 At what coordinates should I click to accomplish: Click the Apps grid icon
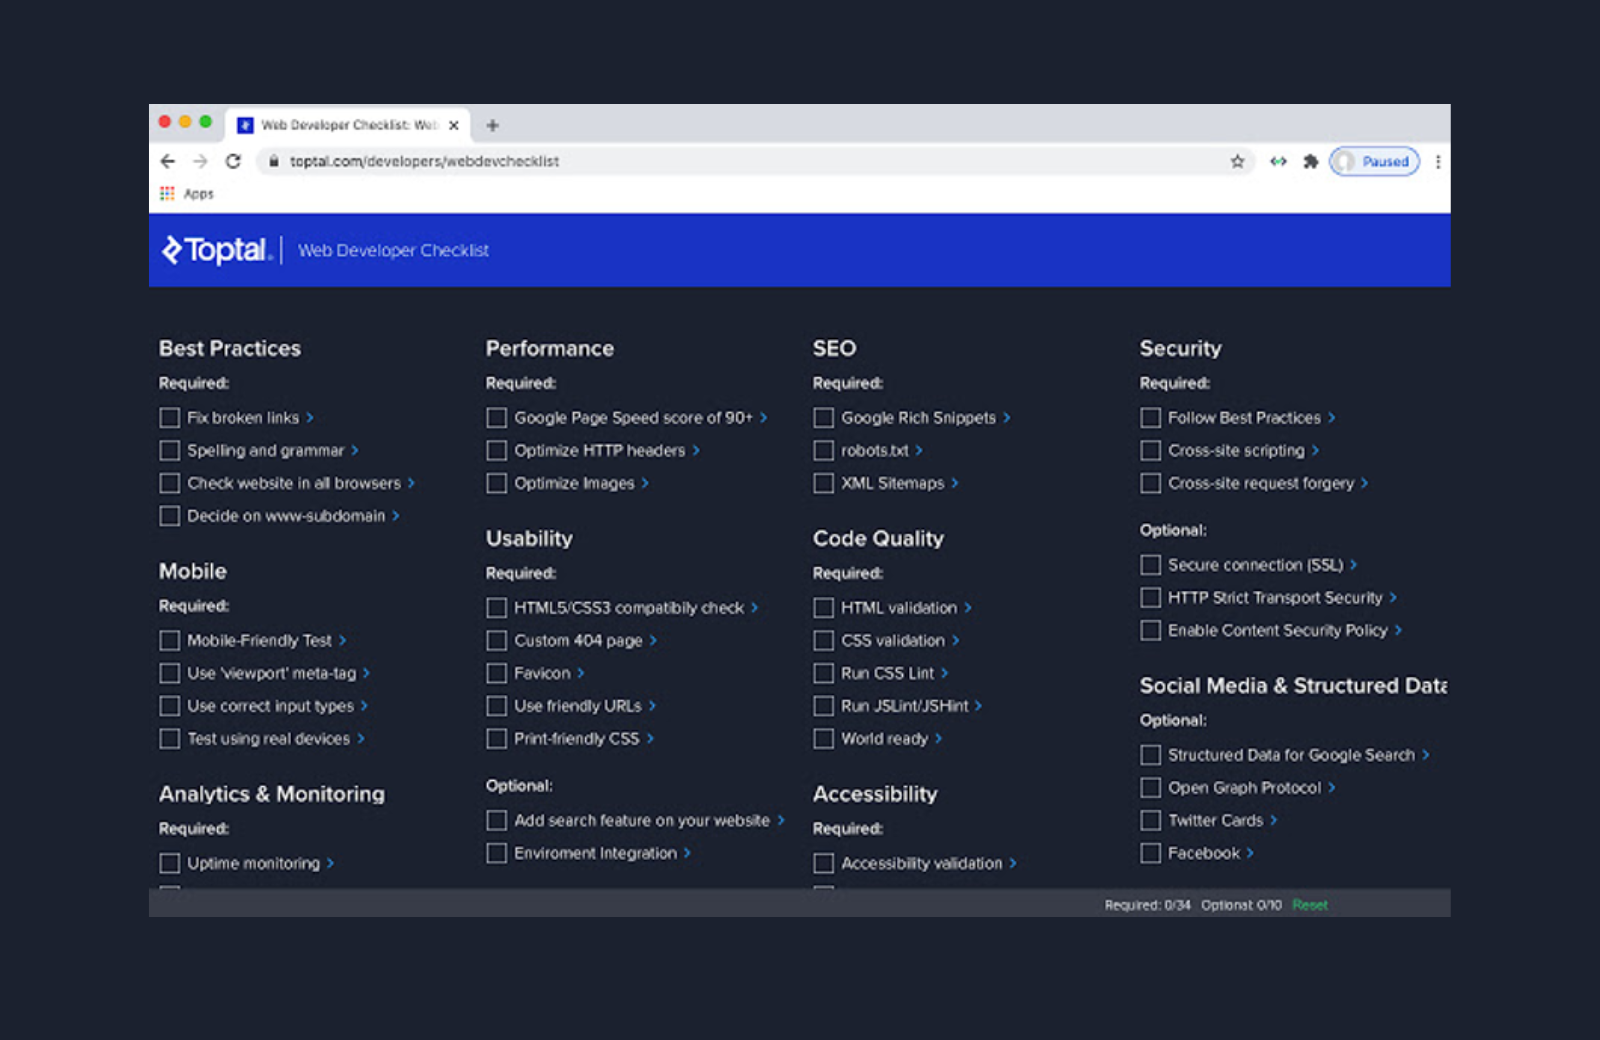click(x=167, y=194)
